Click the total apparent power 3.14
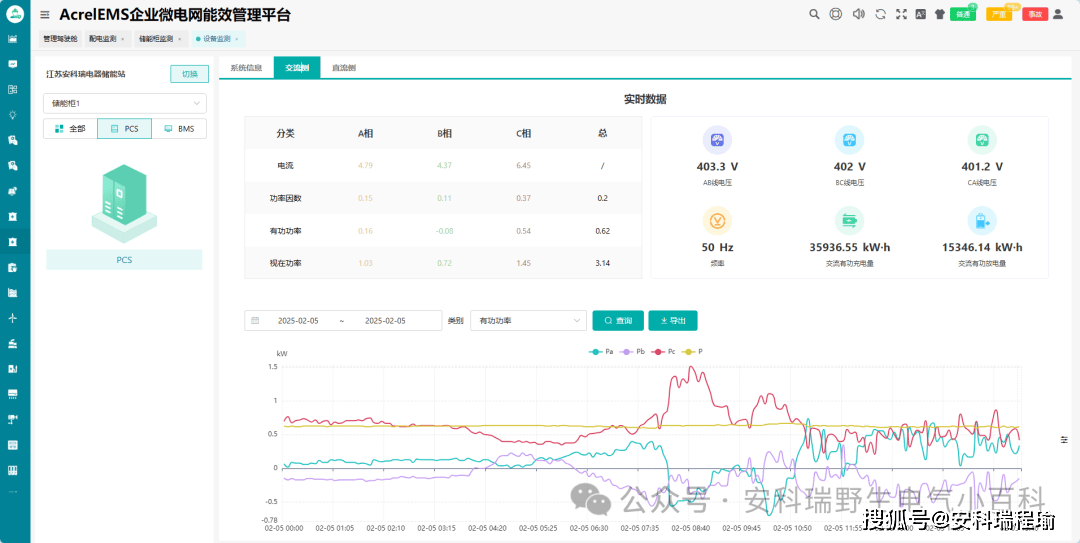 coord(603,263)
